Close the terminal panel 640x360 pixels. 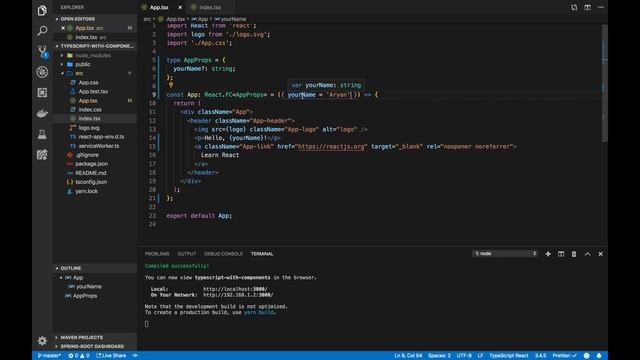[x=600, y=254]
